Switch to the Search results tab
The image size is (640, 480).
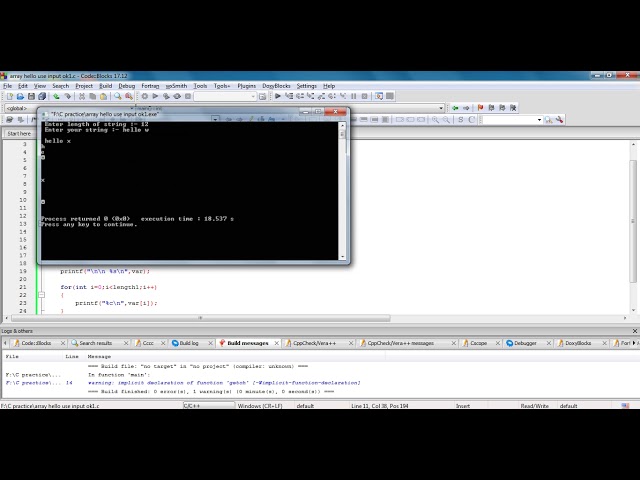click(x=96, y=343)
